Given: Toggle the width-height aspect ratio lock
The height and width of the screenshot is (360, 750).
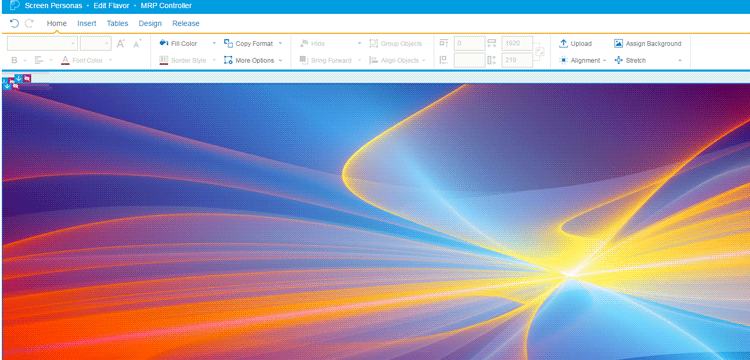Looking at the screenshot, I should [541, 52].
